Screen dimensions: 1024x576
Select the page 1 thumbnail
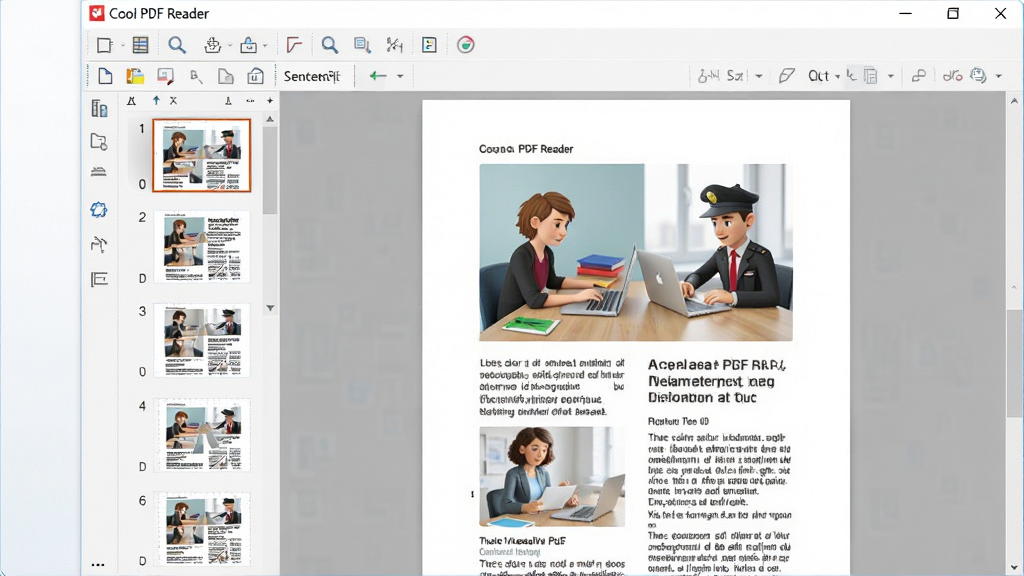click(202, 155)
